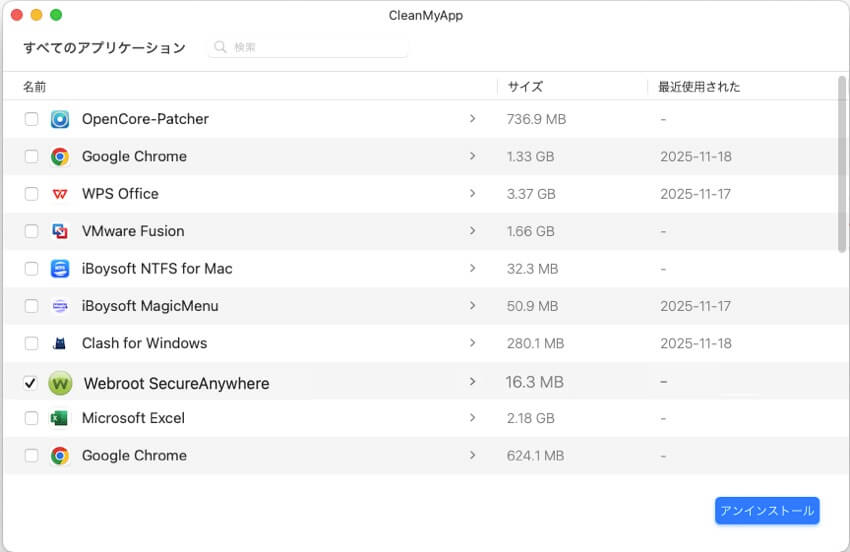The height and width of the screenshot is (552, 850).
Task: Select the Clash for Windows name
Action: [145, 343]
